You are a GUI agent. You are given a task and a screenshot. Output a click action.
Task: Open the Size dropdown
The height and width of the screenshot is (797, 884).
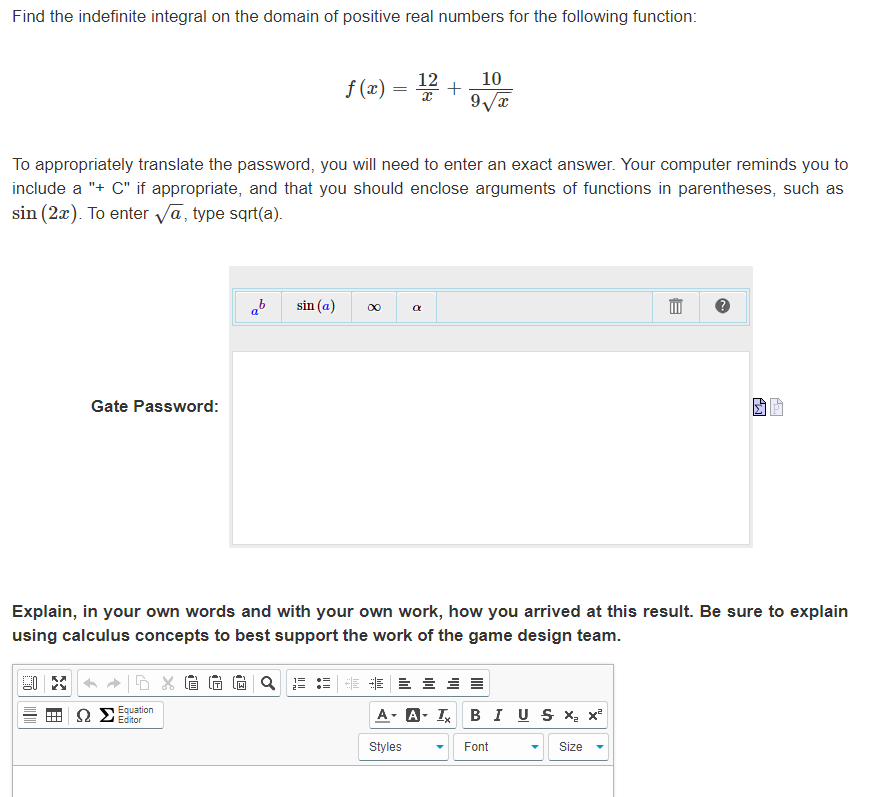click(x=578, y=746)
